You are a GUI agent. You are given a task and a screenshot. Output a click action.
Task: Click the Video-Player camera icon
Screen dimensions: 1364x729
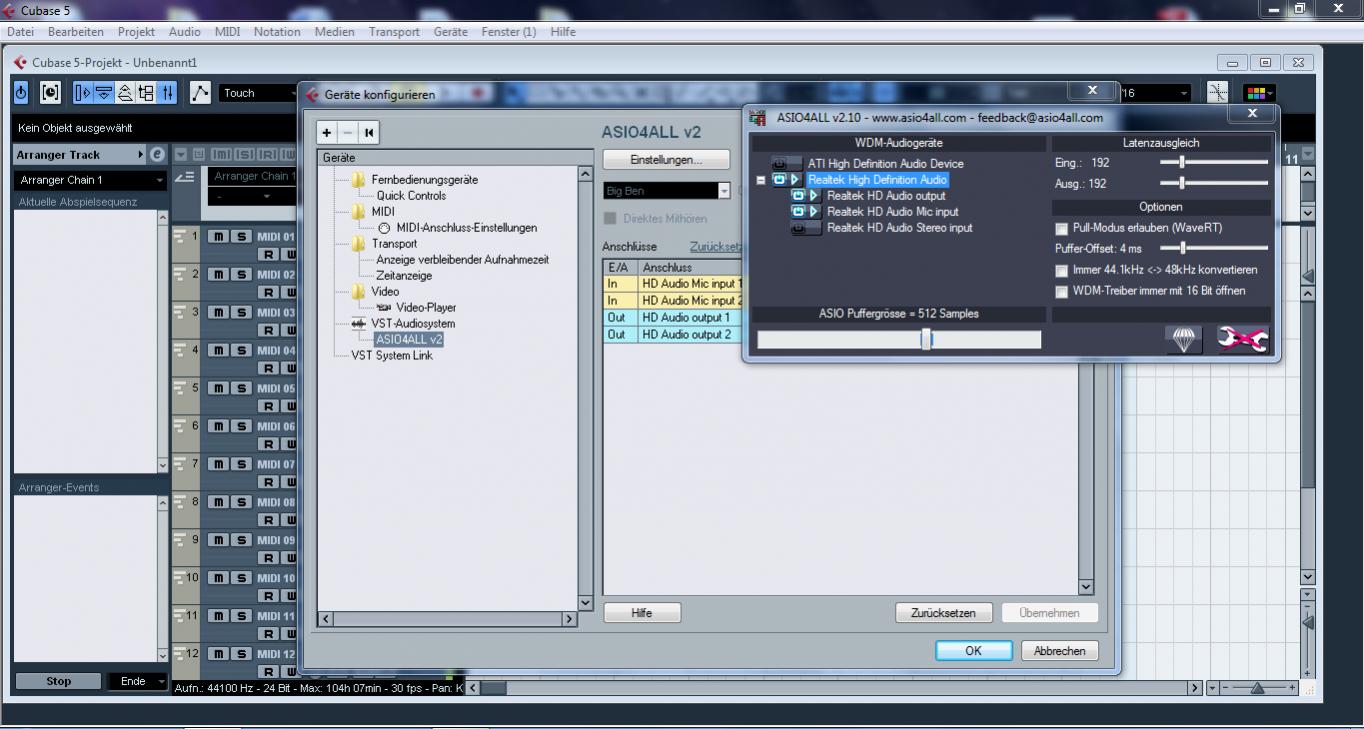(x=384, y=308)
